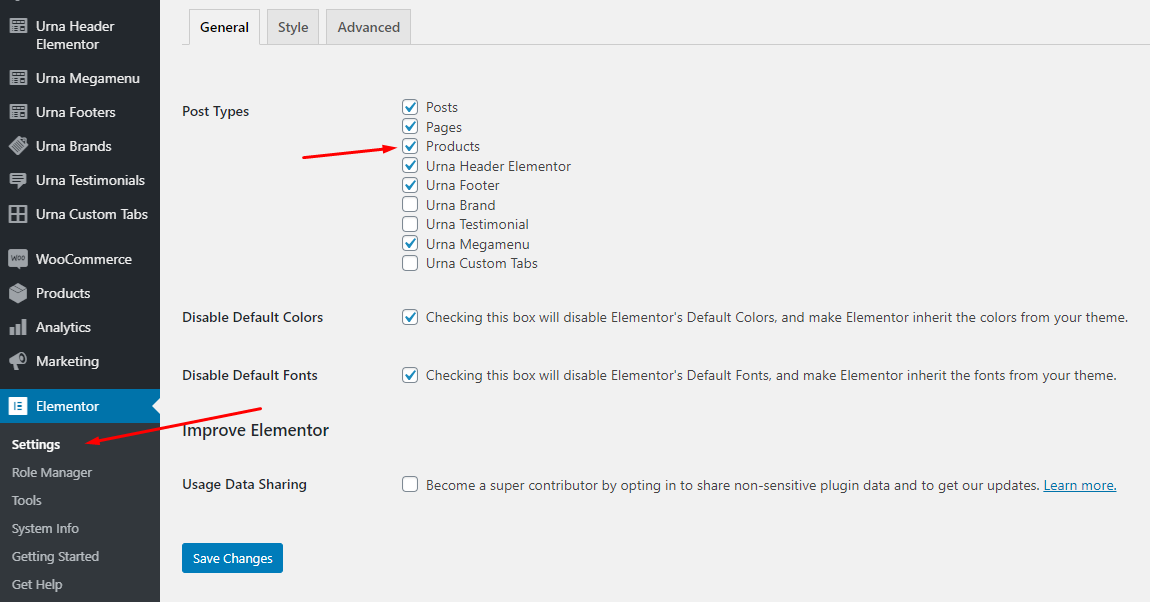Click the Products box icon
The height and width of the screenshot is (602, 1150).
point(18,293)
